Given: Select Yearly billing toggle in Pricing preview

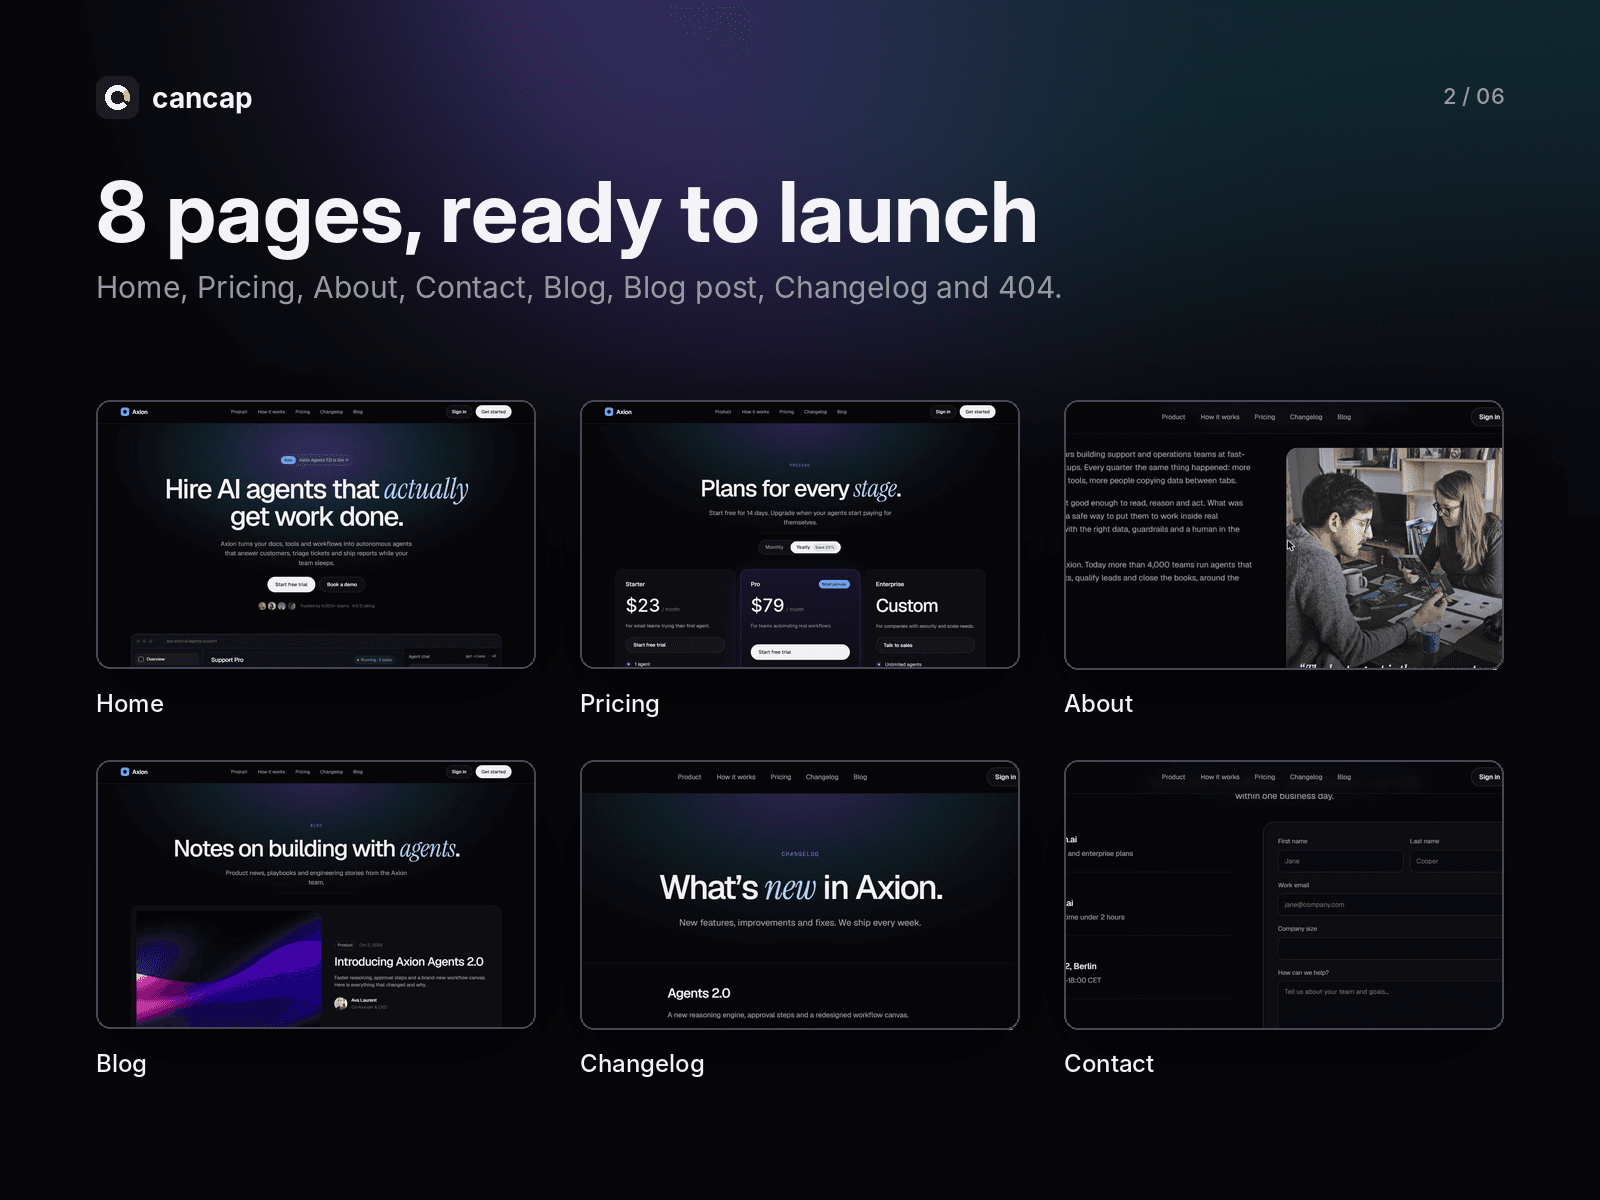Looking at the screenshot, I should click(x=815, y=547).
